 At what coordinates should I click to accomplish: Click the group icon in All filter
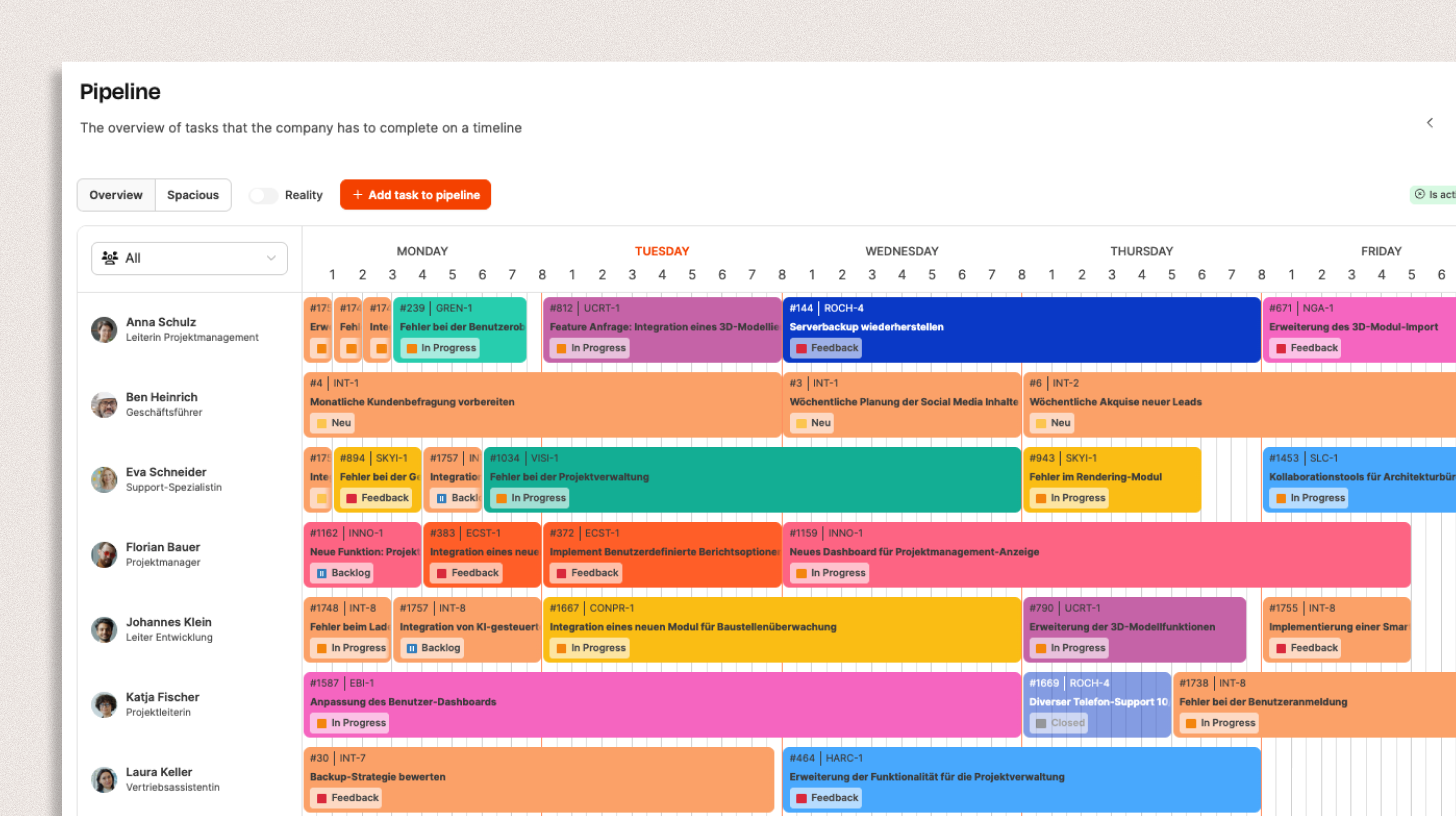(x=110, y=258)
